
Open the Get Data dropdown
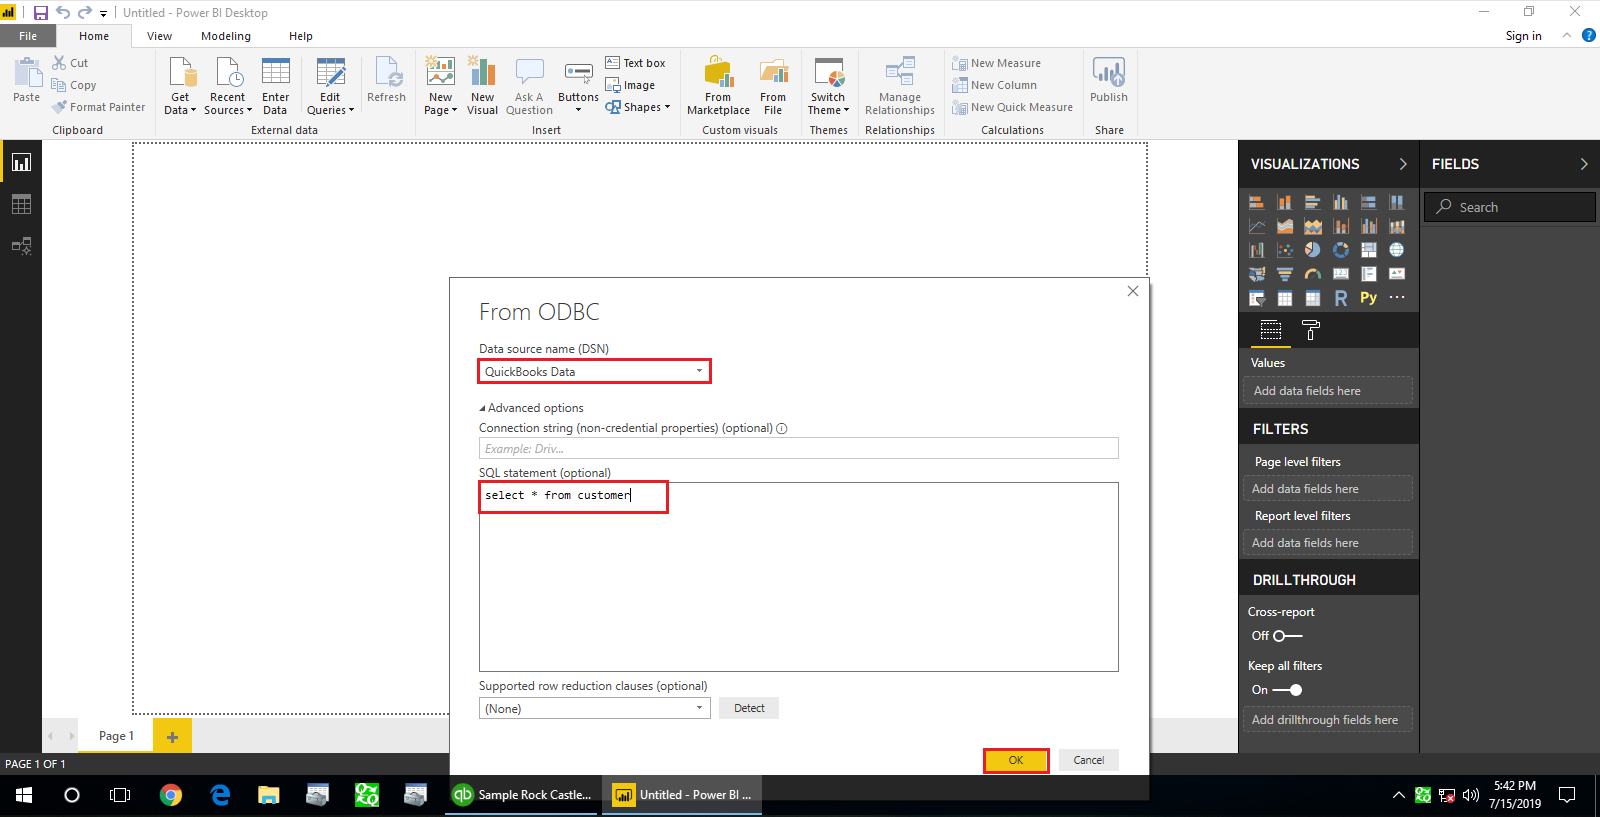point(180,86)
